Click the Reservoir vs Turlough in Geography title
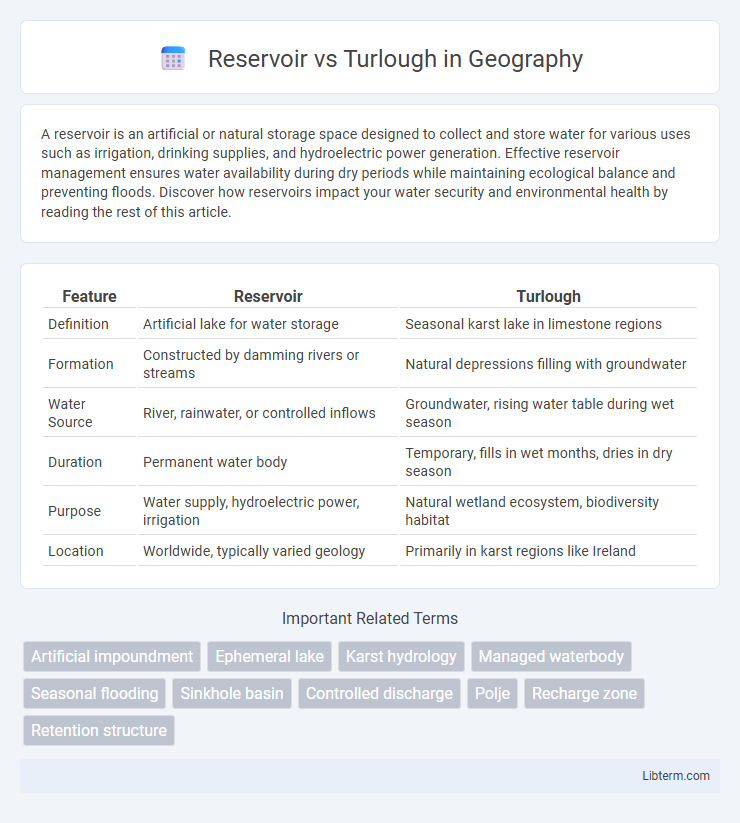This screenshot has height=823, width=740. (395, 58)
